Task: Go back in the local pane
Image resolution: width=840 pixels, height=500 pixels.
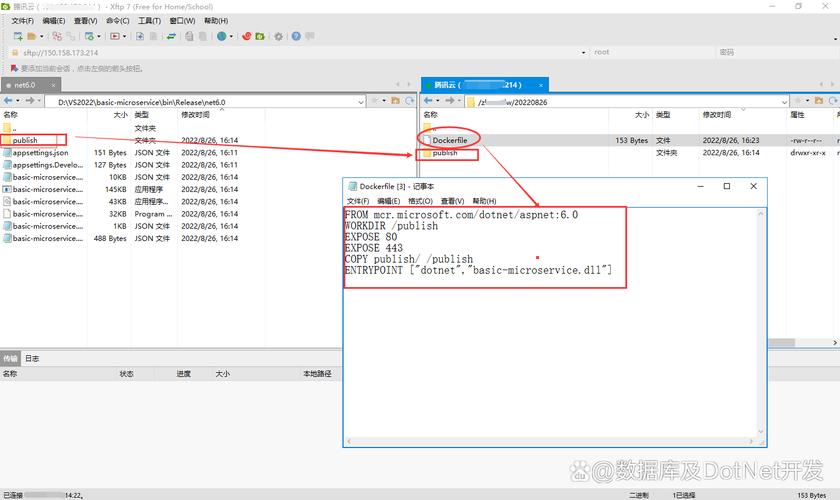Action: 8,100
